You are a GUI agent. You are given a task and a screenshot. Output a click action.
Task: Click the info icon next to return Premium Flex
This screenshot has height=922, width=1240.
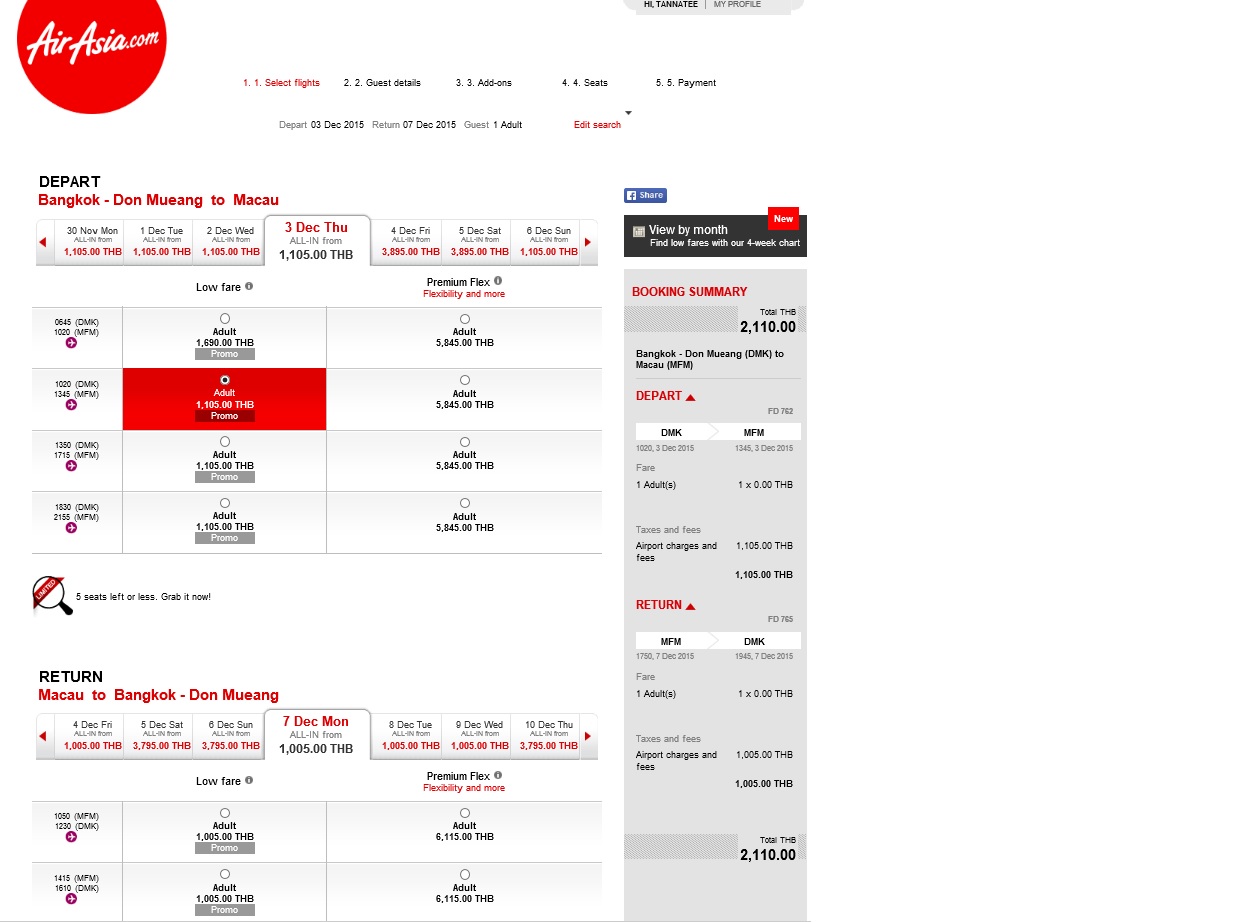point(497,775)
